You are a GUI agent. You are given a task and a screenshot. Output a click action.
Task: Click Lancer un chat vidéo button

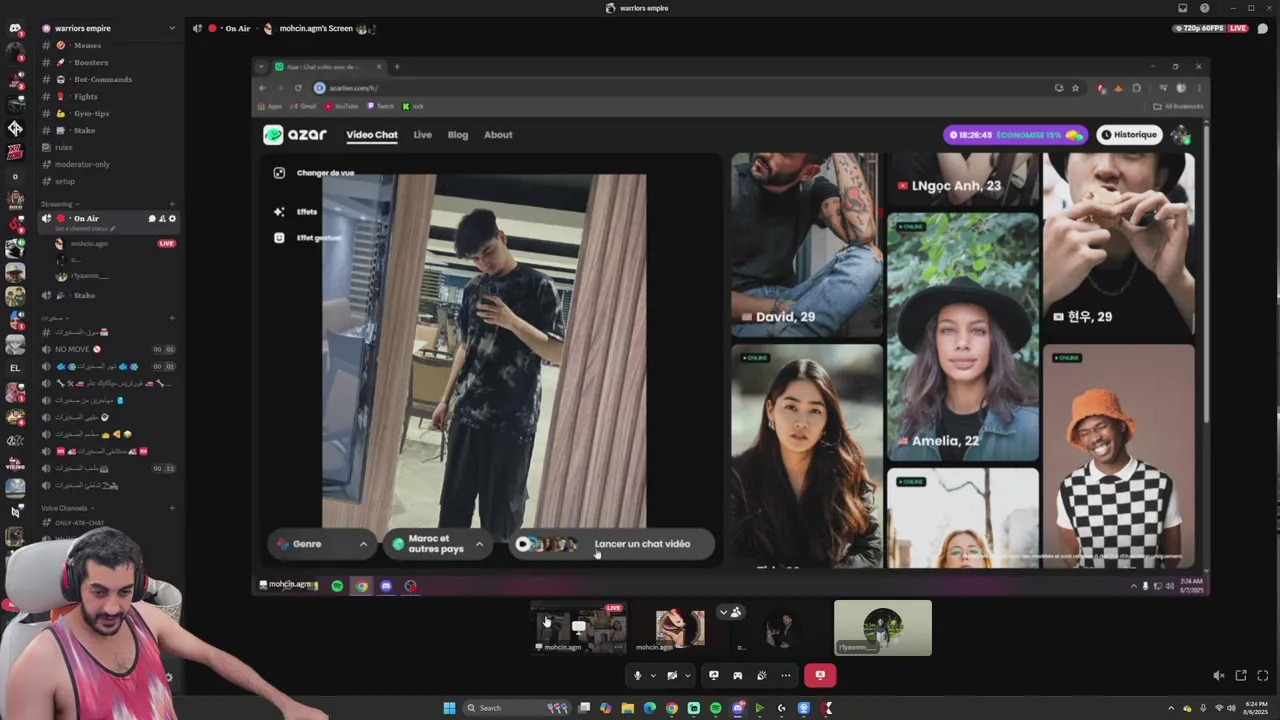612,544
